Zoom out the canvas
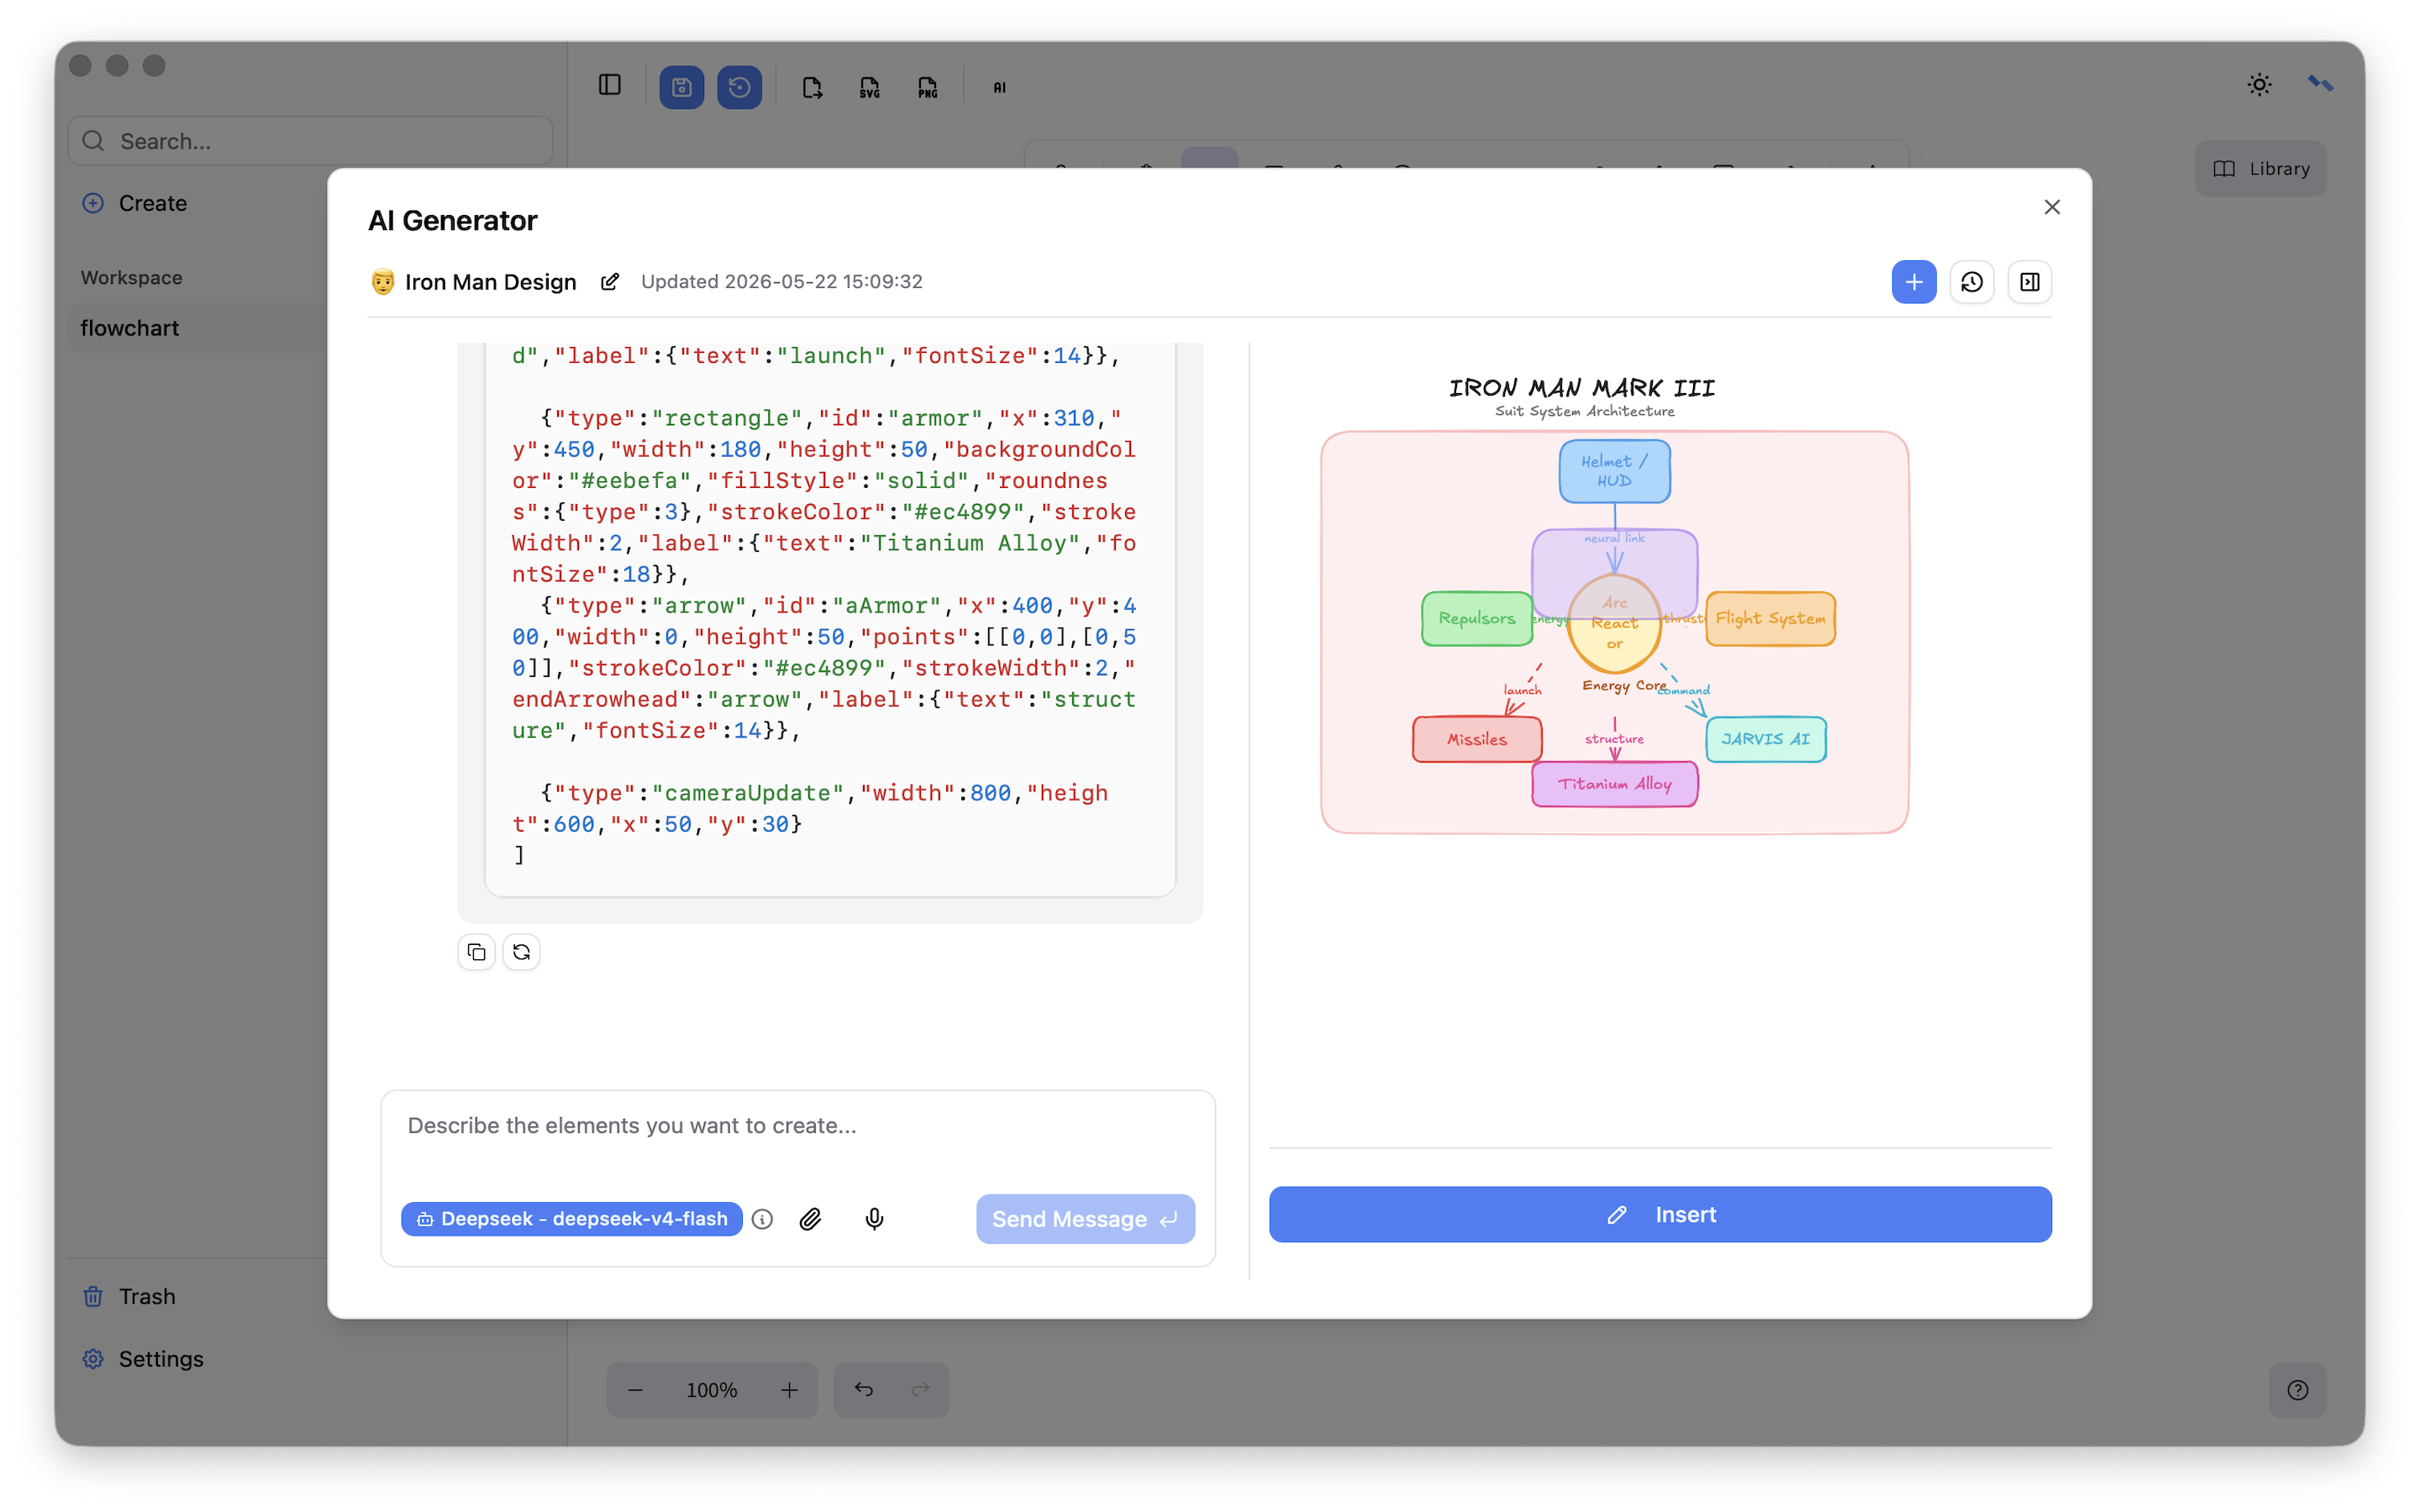 [635, 1390]
